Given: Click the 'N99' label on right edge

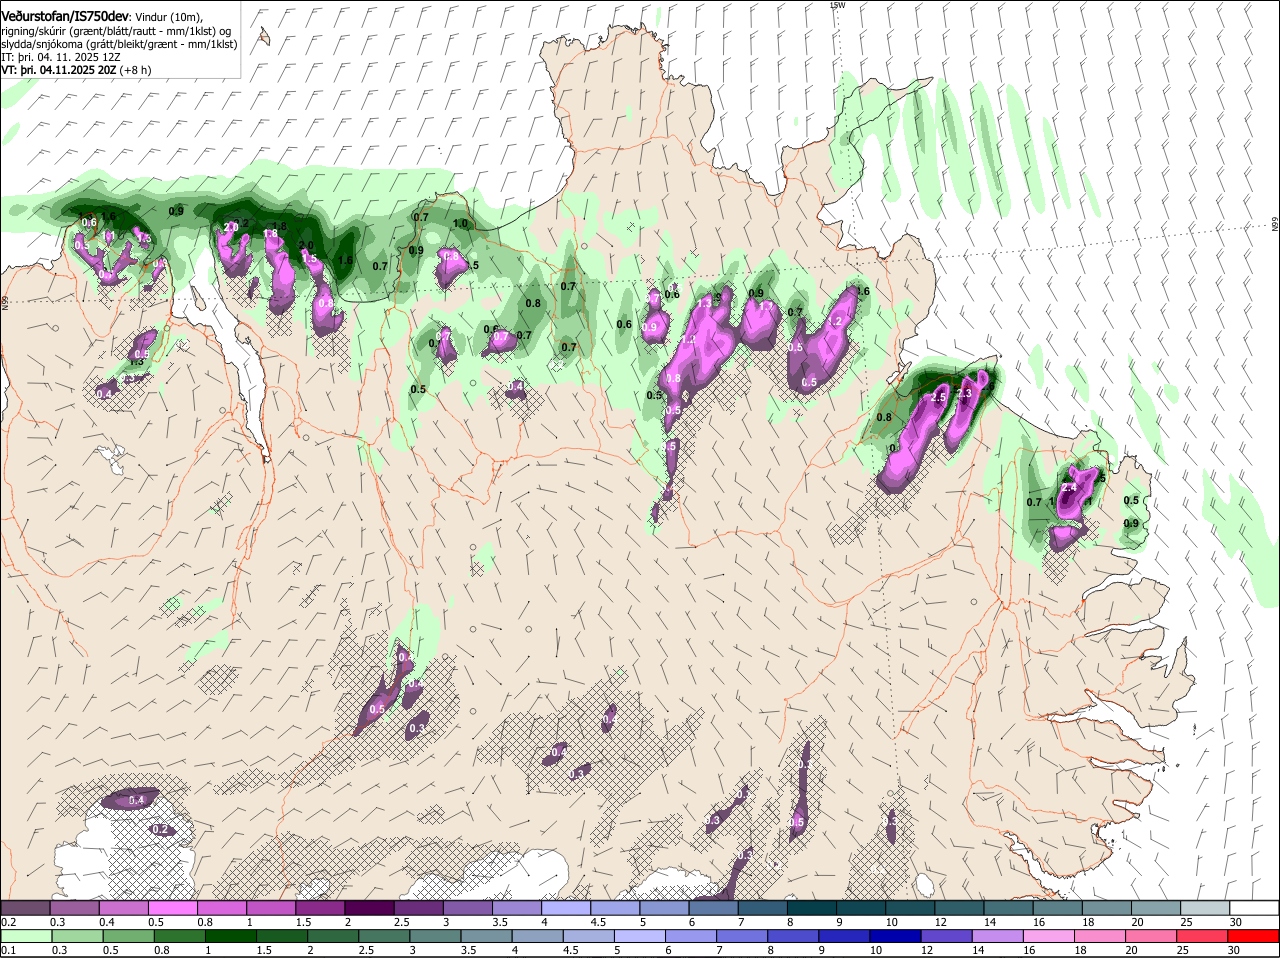Looking at the screenshot, I should (x=1276, y=225).
